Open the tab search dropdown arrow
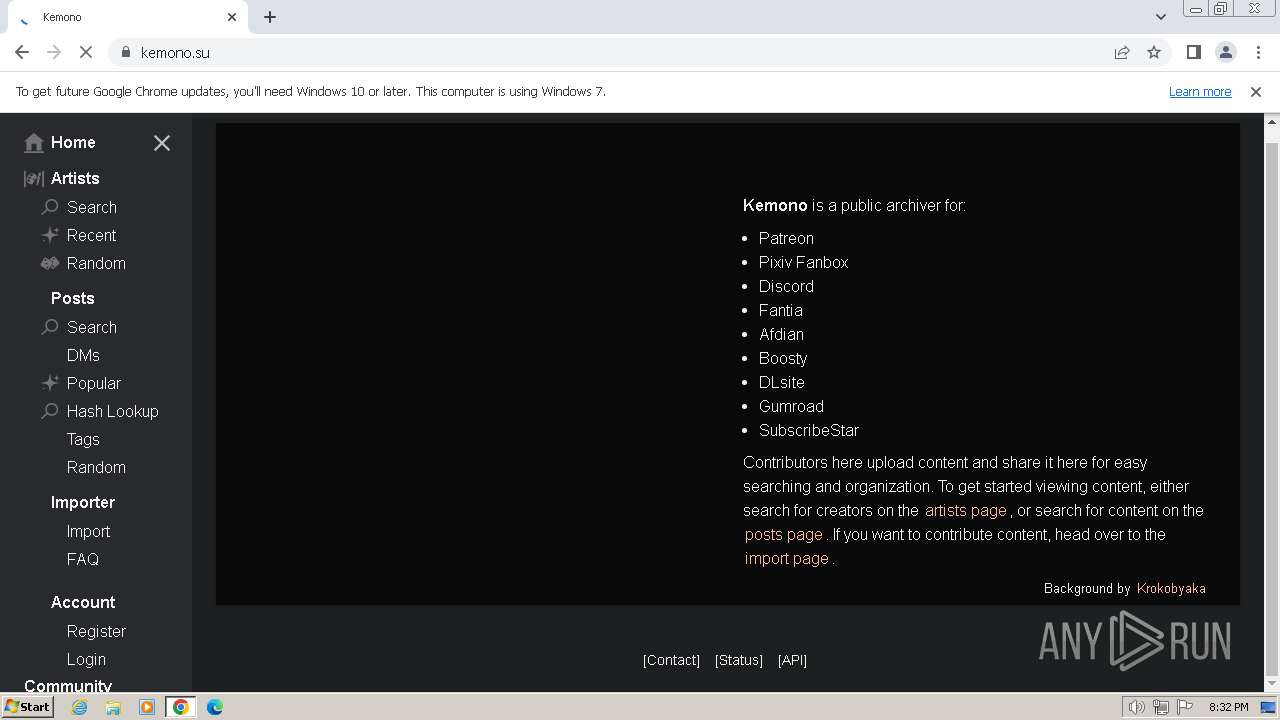The height and width of the screenshot is (720, 1280). [1161, 17]
